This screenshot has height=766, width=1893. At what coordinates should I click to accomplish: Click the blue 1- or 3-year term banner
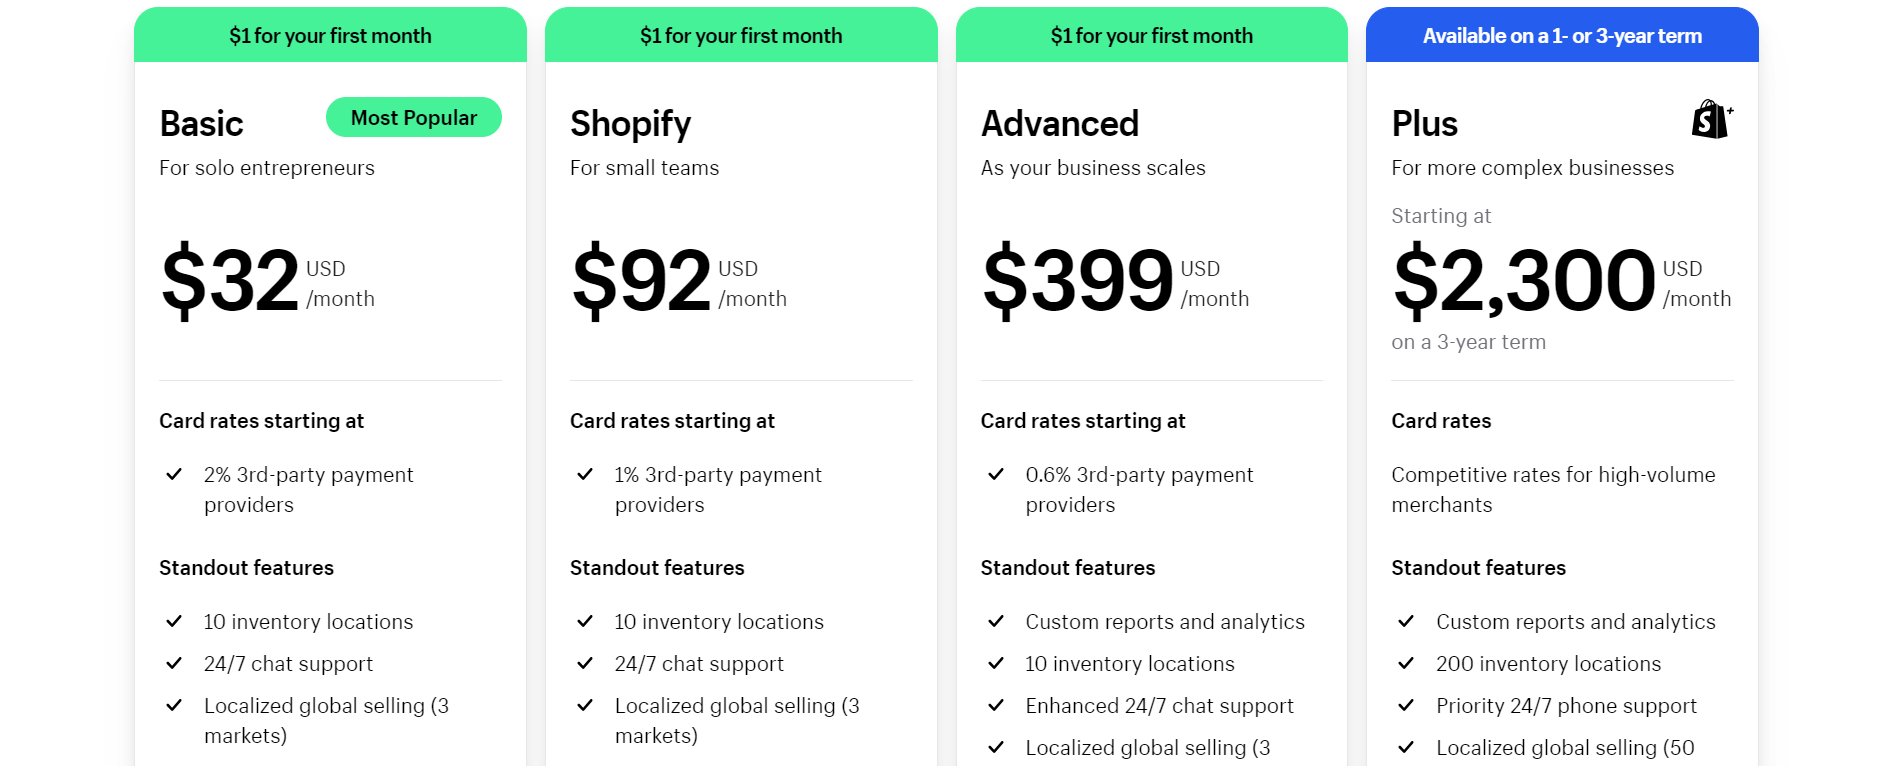[1561, 36]
